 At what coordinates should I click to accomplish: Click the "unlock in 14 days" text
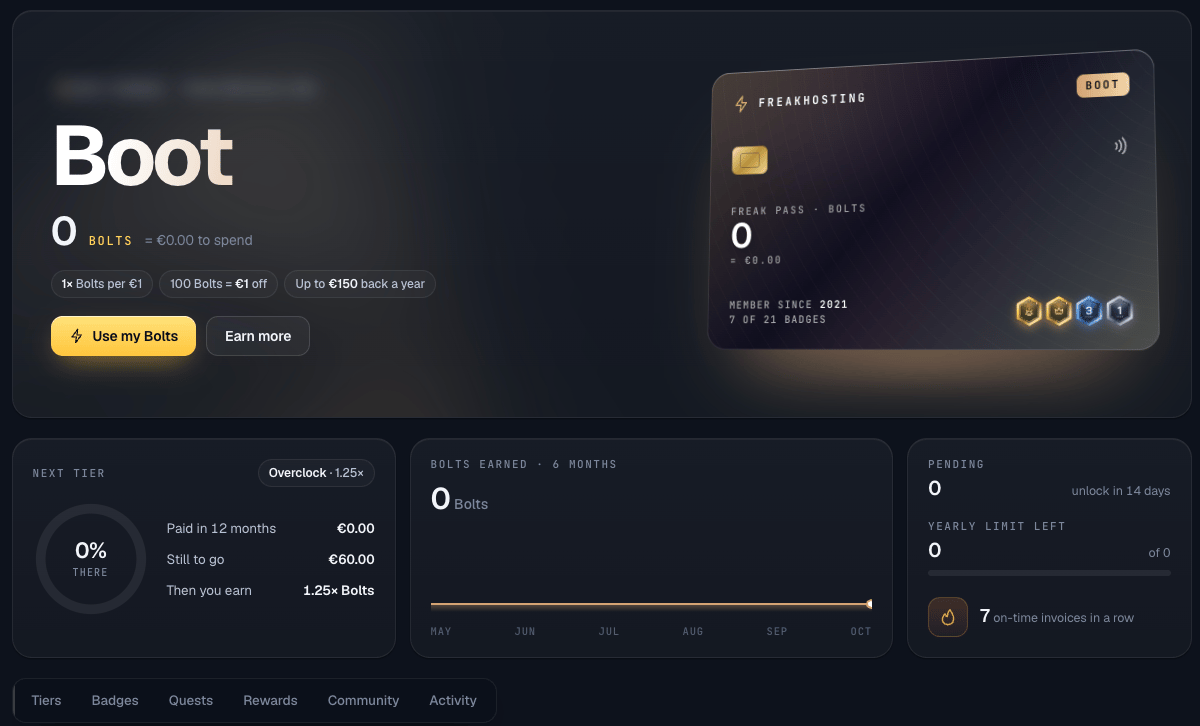click(1121, 491)
